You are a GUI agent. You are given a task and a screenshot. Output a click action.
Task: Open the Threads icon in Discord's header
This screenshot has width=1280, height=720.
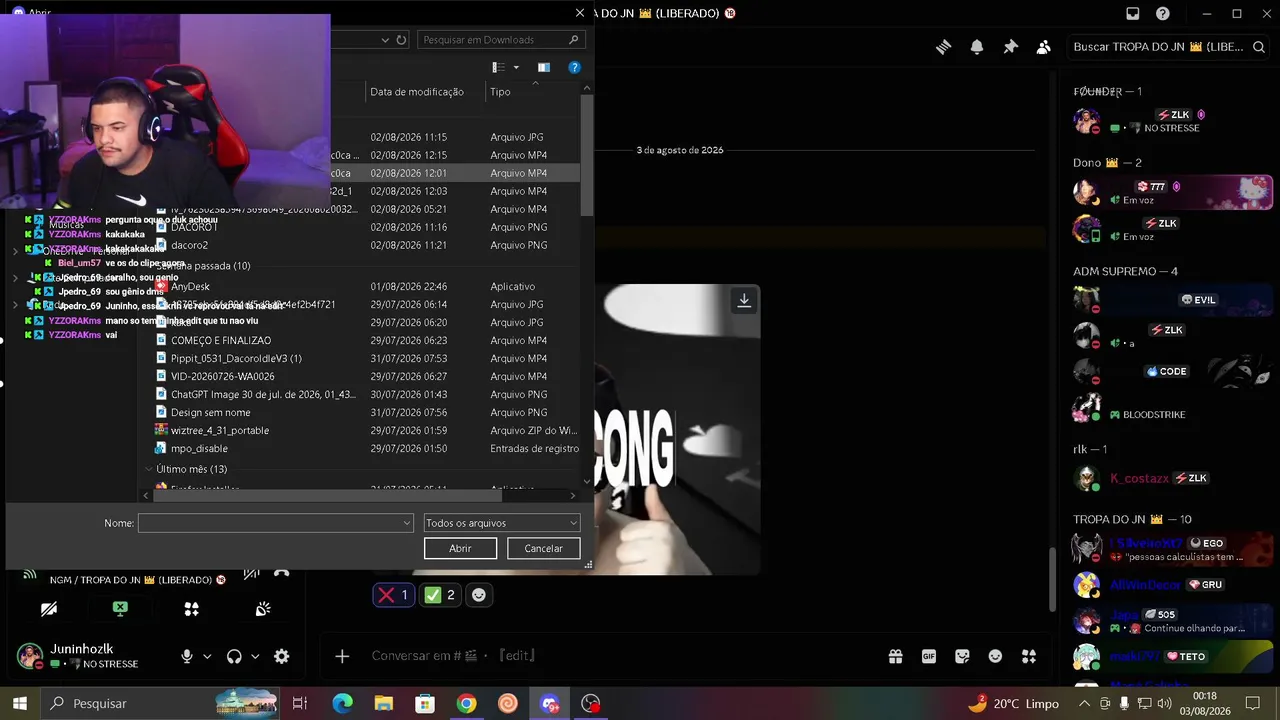pos(943,47)
